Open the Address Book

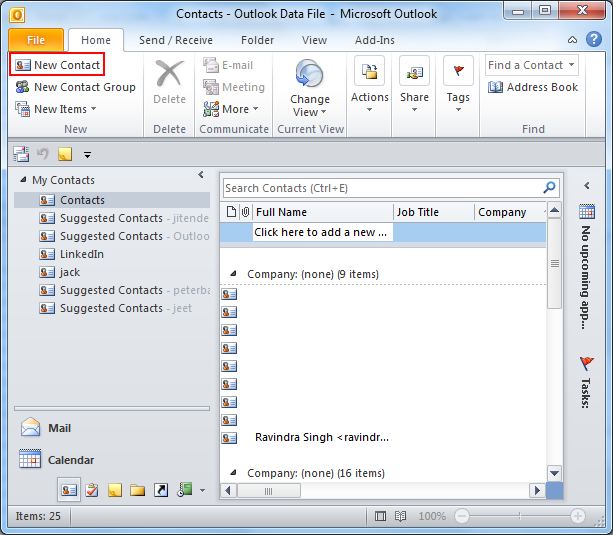click(532, 87)
